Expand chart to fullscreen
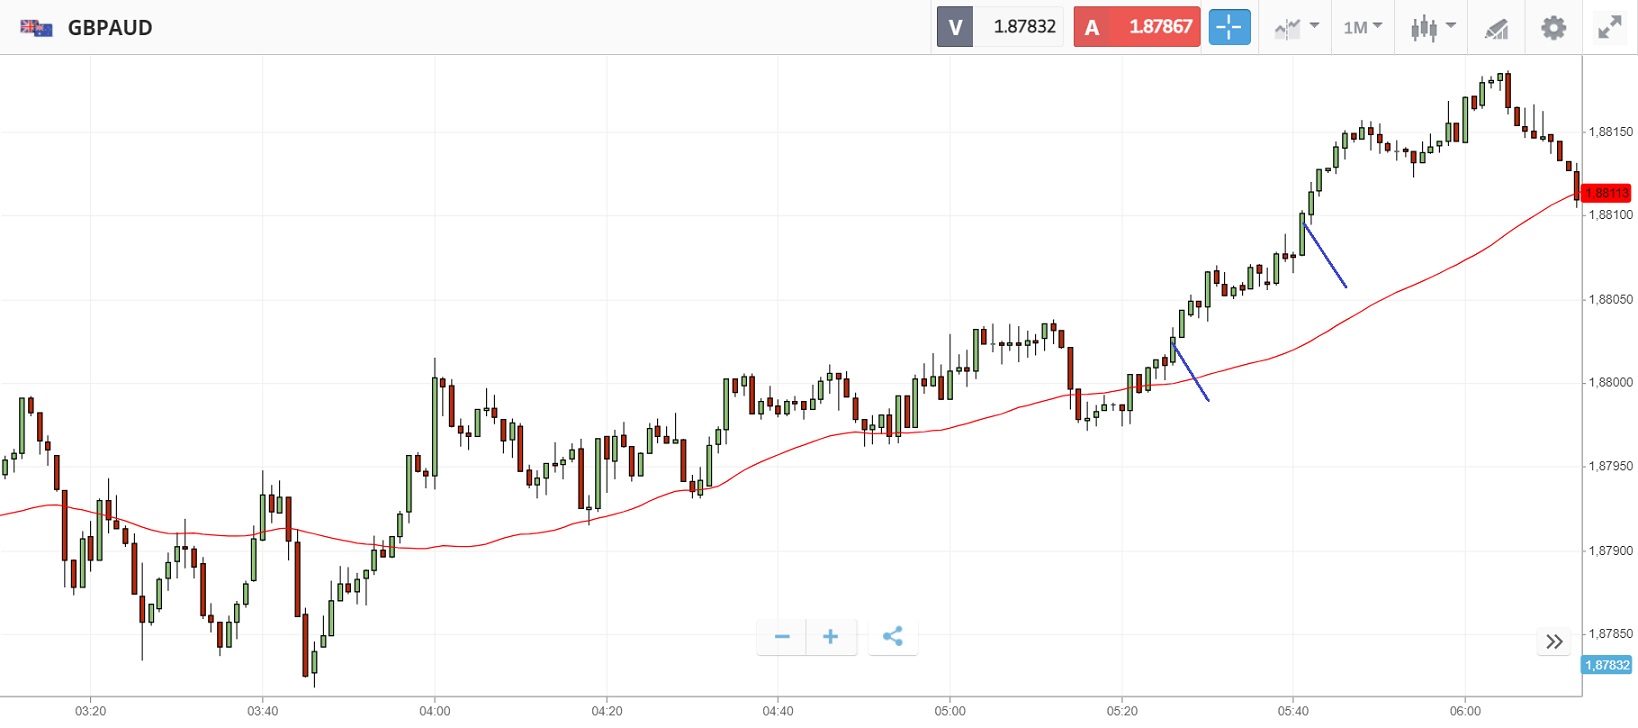Screen dimensions: 1638x728 pos(1609,27)
